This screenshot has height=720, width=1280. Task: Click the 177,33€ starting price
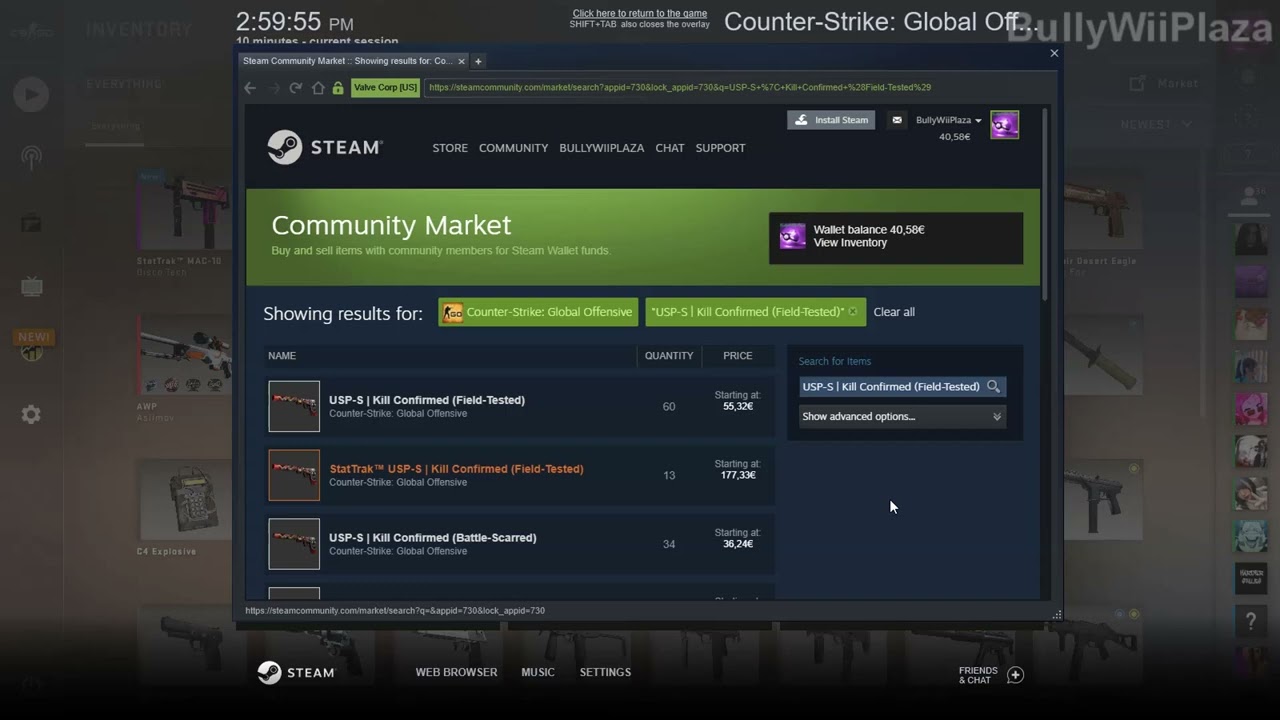(x=738, y=476)
